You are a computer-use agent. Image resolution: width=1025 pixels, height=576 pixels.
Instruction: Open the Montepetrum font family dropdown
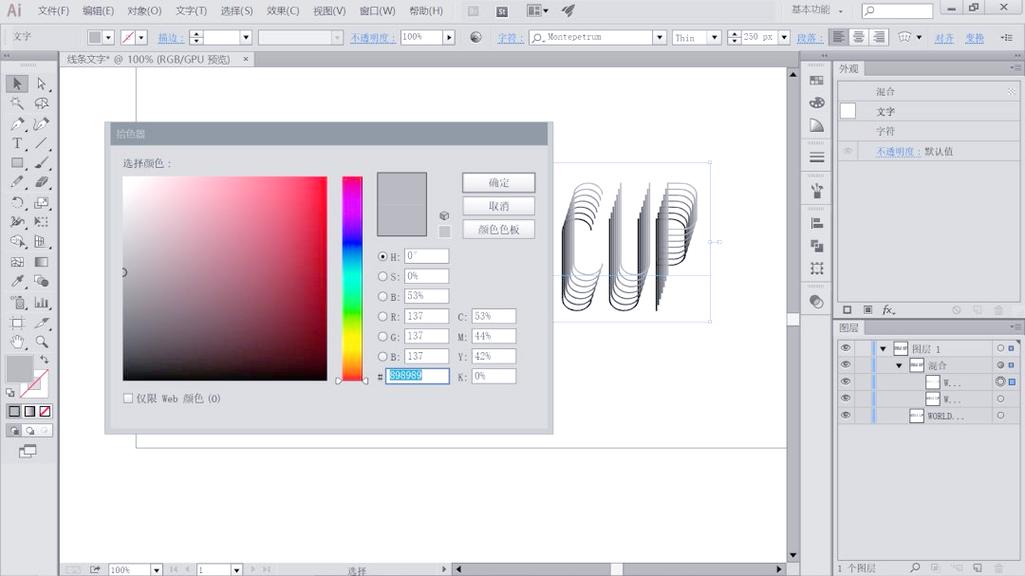point(659,37)
